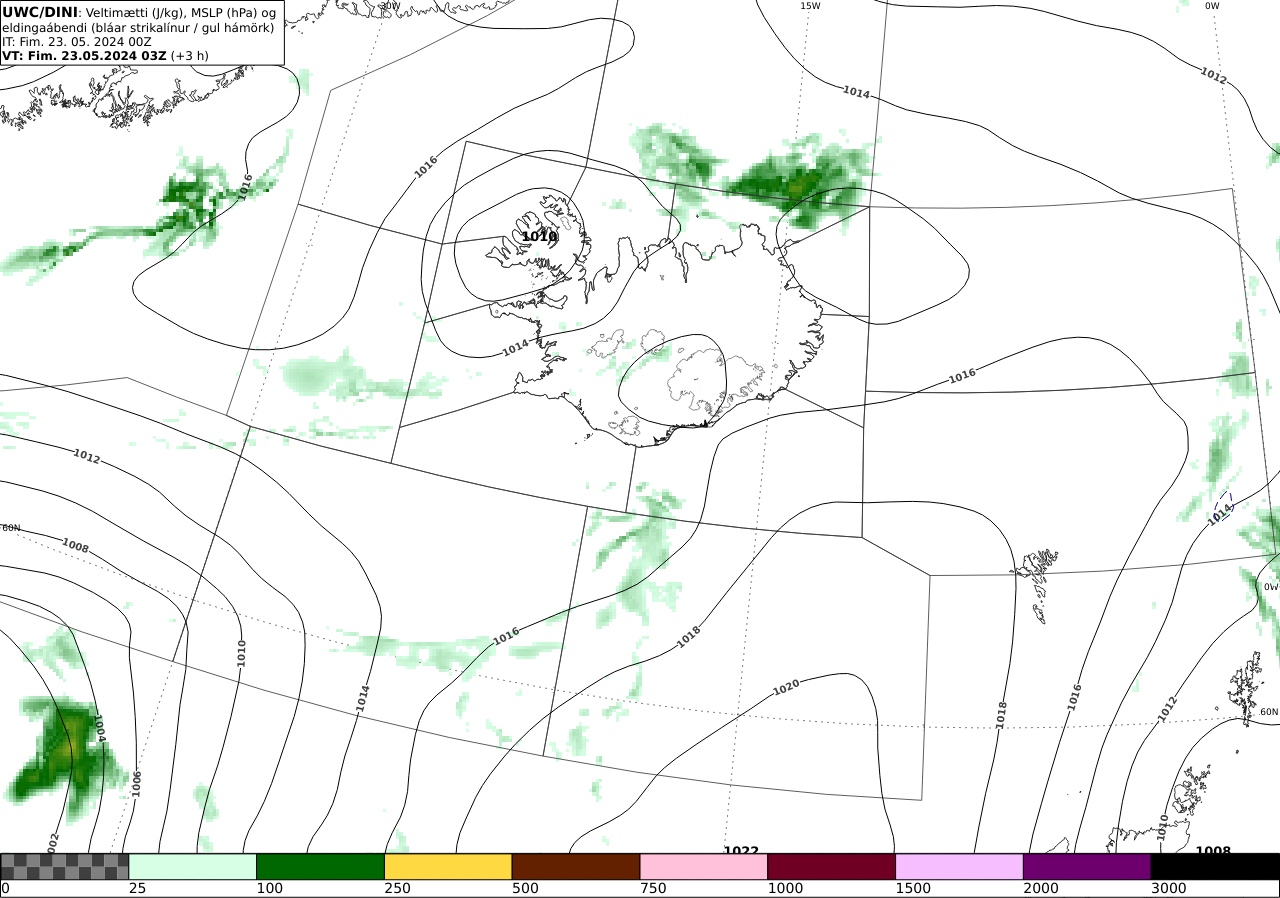The height and width of the screenshot is (898, 1280).
Task: Click the "IT: Fim. 23. 05. 2024 00Z" line
Action: pos(77,42)
